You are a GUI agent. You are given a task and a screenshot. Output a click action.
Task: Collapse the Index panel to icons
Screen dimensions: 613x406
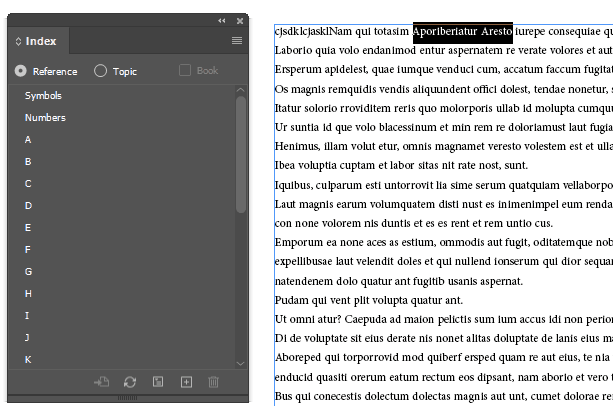[x=222, y=21]
